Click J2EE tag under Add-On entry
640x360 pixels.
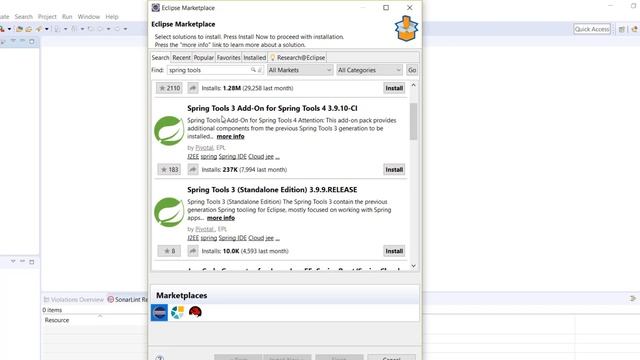click(x=193, y=157)
